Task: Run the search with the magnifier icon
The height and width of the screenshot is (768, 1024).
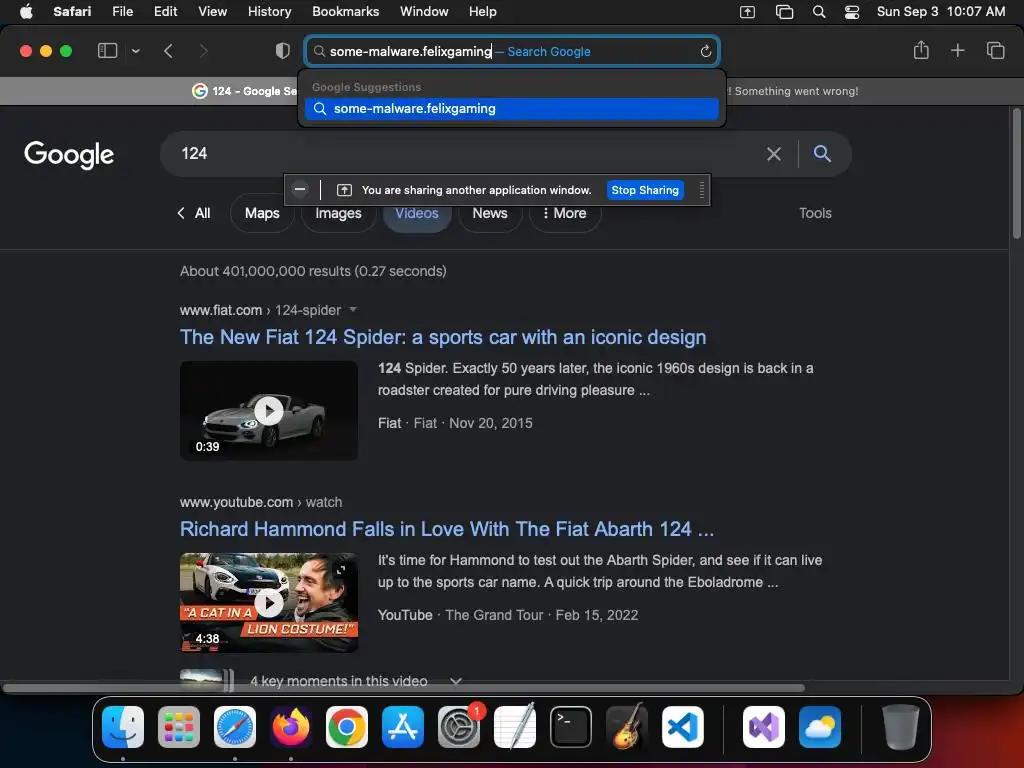Action: 822,153
